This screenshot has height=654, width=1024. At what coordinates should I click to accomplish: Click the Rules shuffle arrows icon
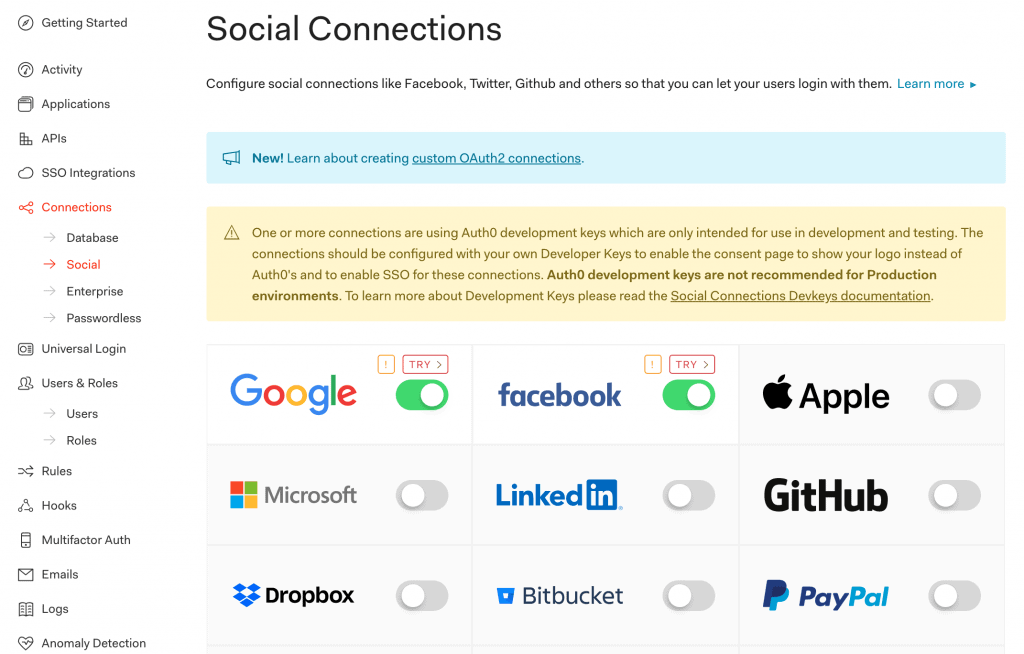click(x=26, y=471)
